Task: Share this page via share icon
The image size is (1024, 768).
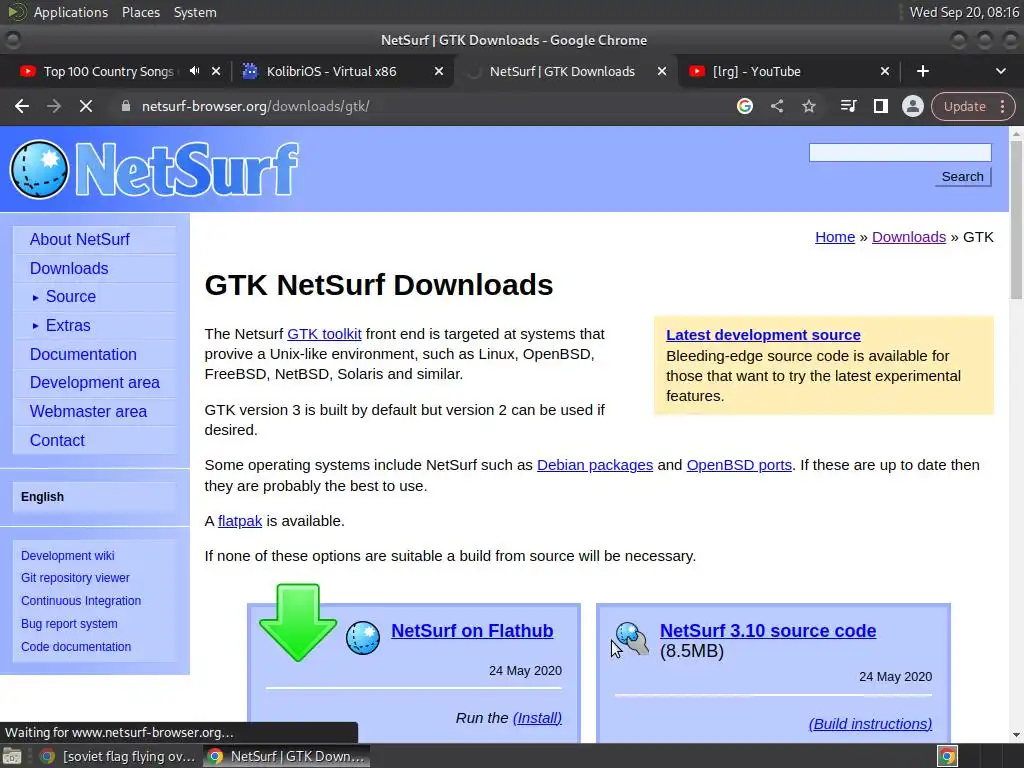Action: point(776,106)
